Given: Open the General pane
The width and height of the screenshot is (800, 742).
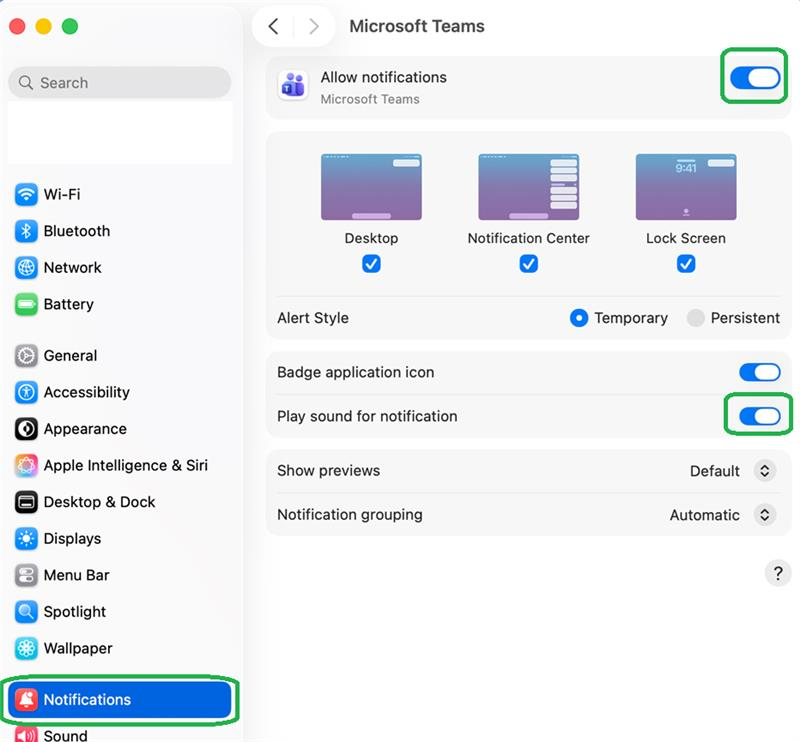Looking at the screenshot, I should [x=120, y=356].
